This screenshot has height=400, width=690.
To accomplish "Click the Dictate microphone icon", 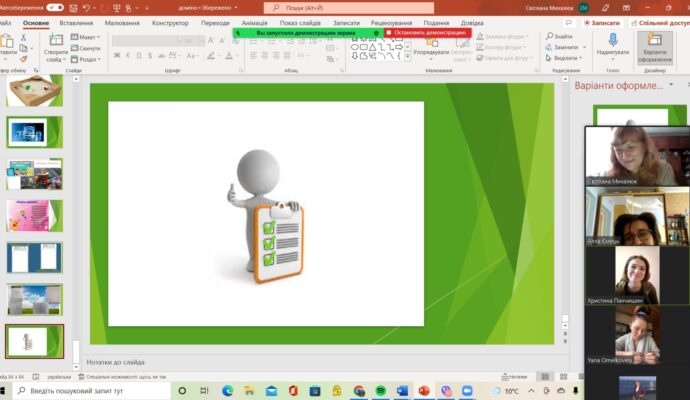I will pos(613,40).
